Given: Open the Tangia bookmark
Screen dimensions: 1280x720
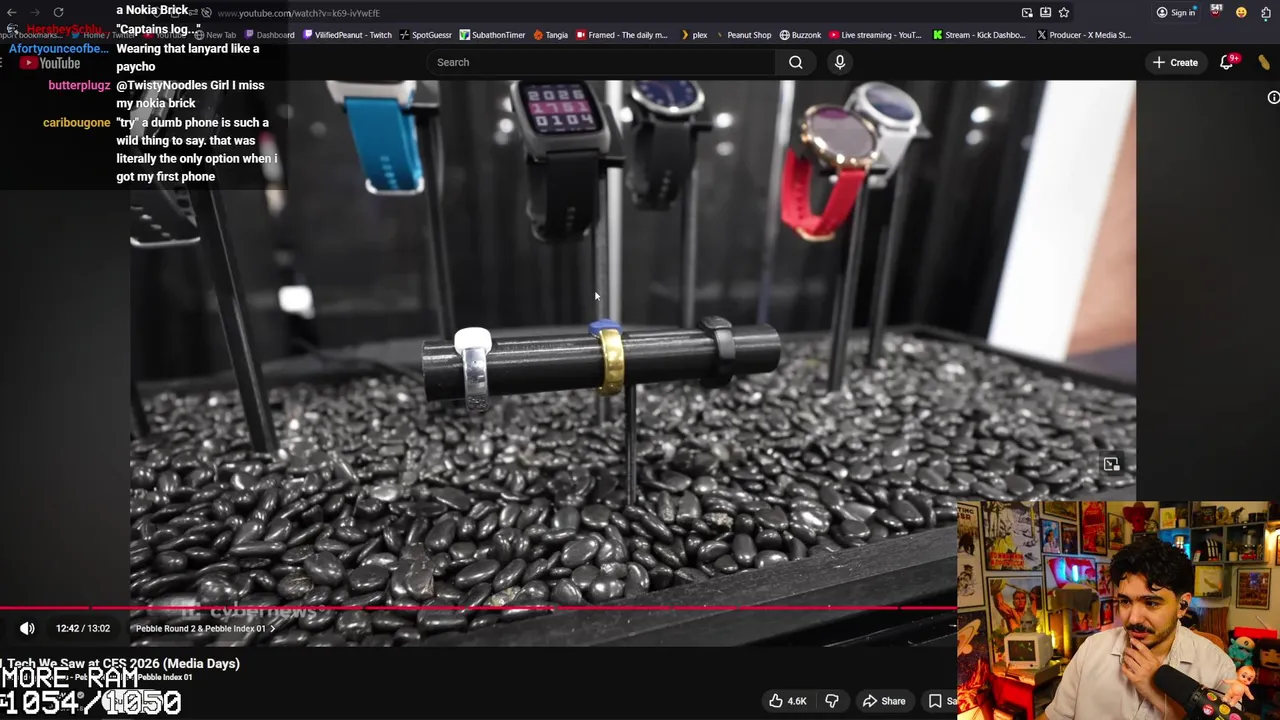Looking at the screenshot, I should point(550,35).
